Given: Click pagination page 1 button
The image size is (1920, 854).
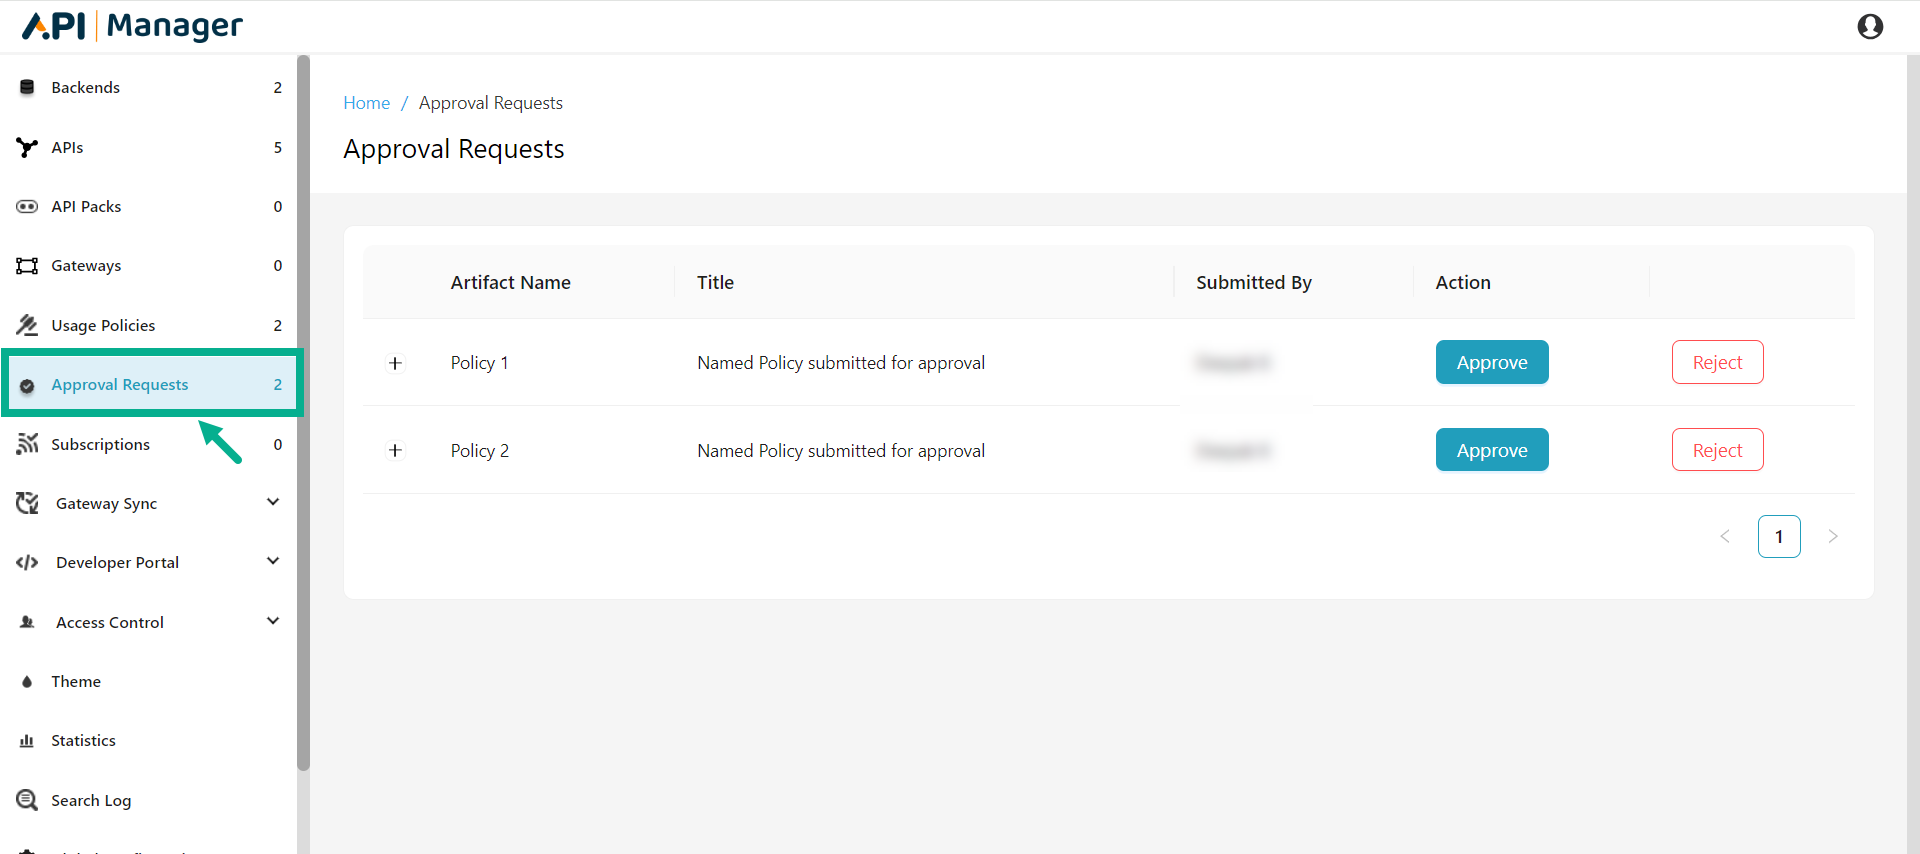Looking at the screenshot, I should [1779, 537].
